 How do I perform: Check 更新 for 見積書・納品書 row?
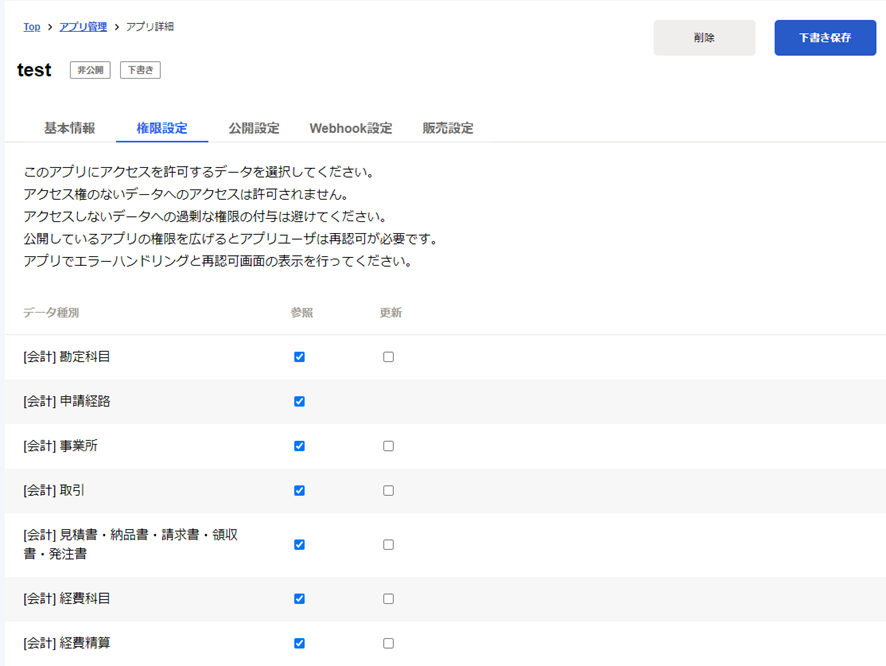tap(388, 545)
